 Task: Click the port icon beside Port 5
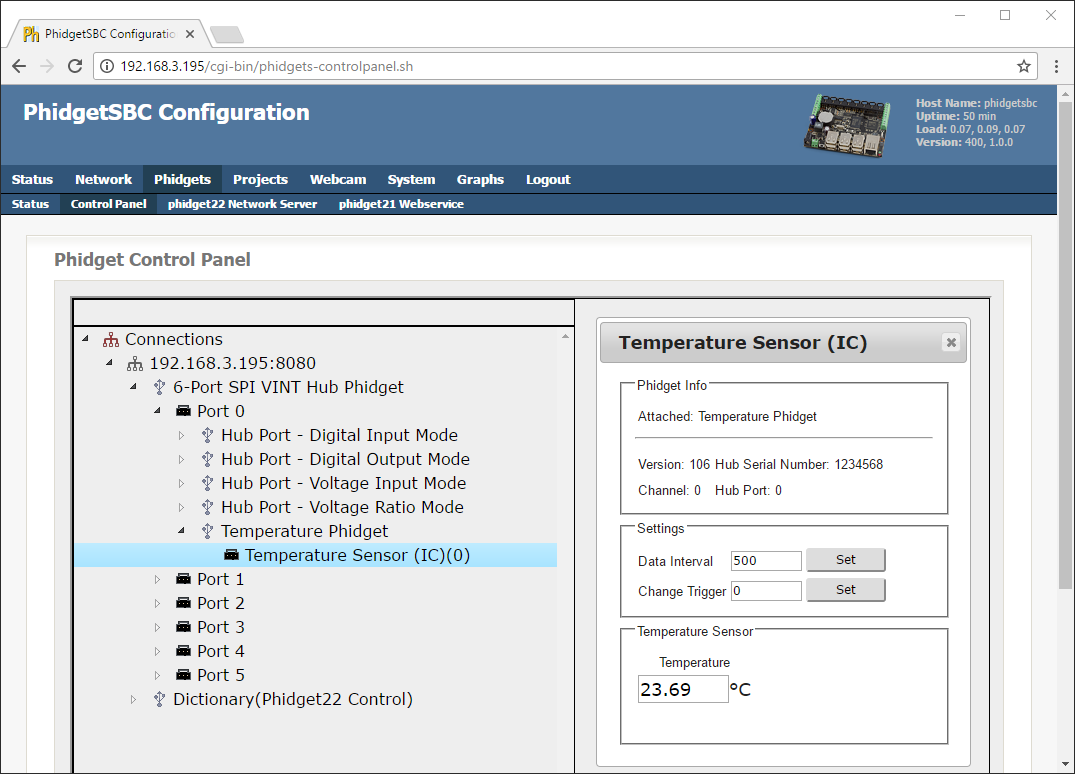click(183, 675)
